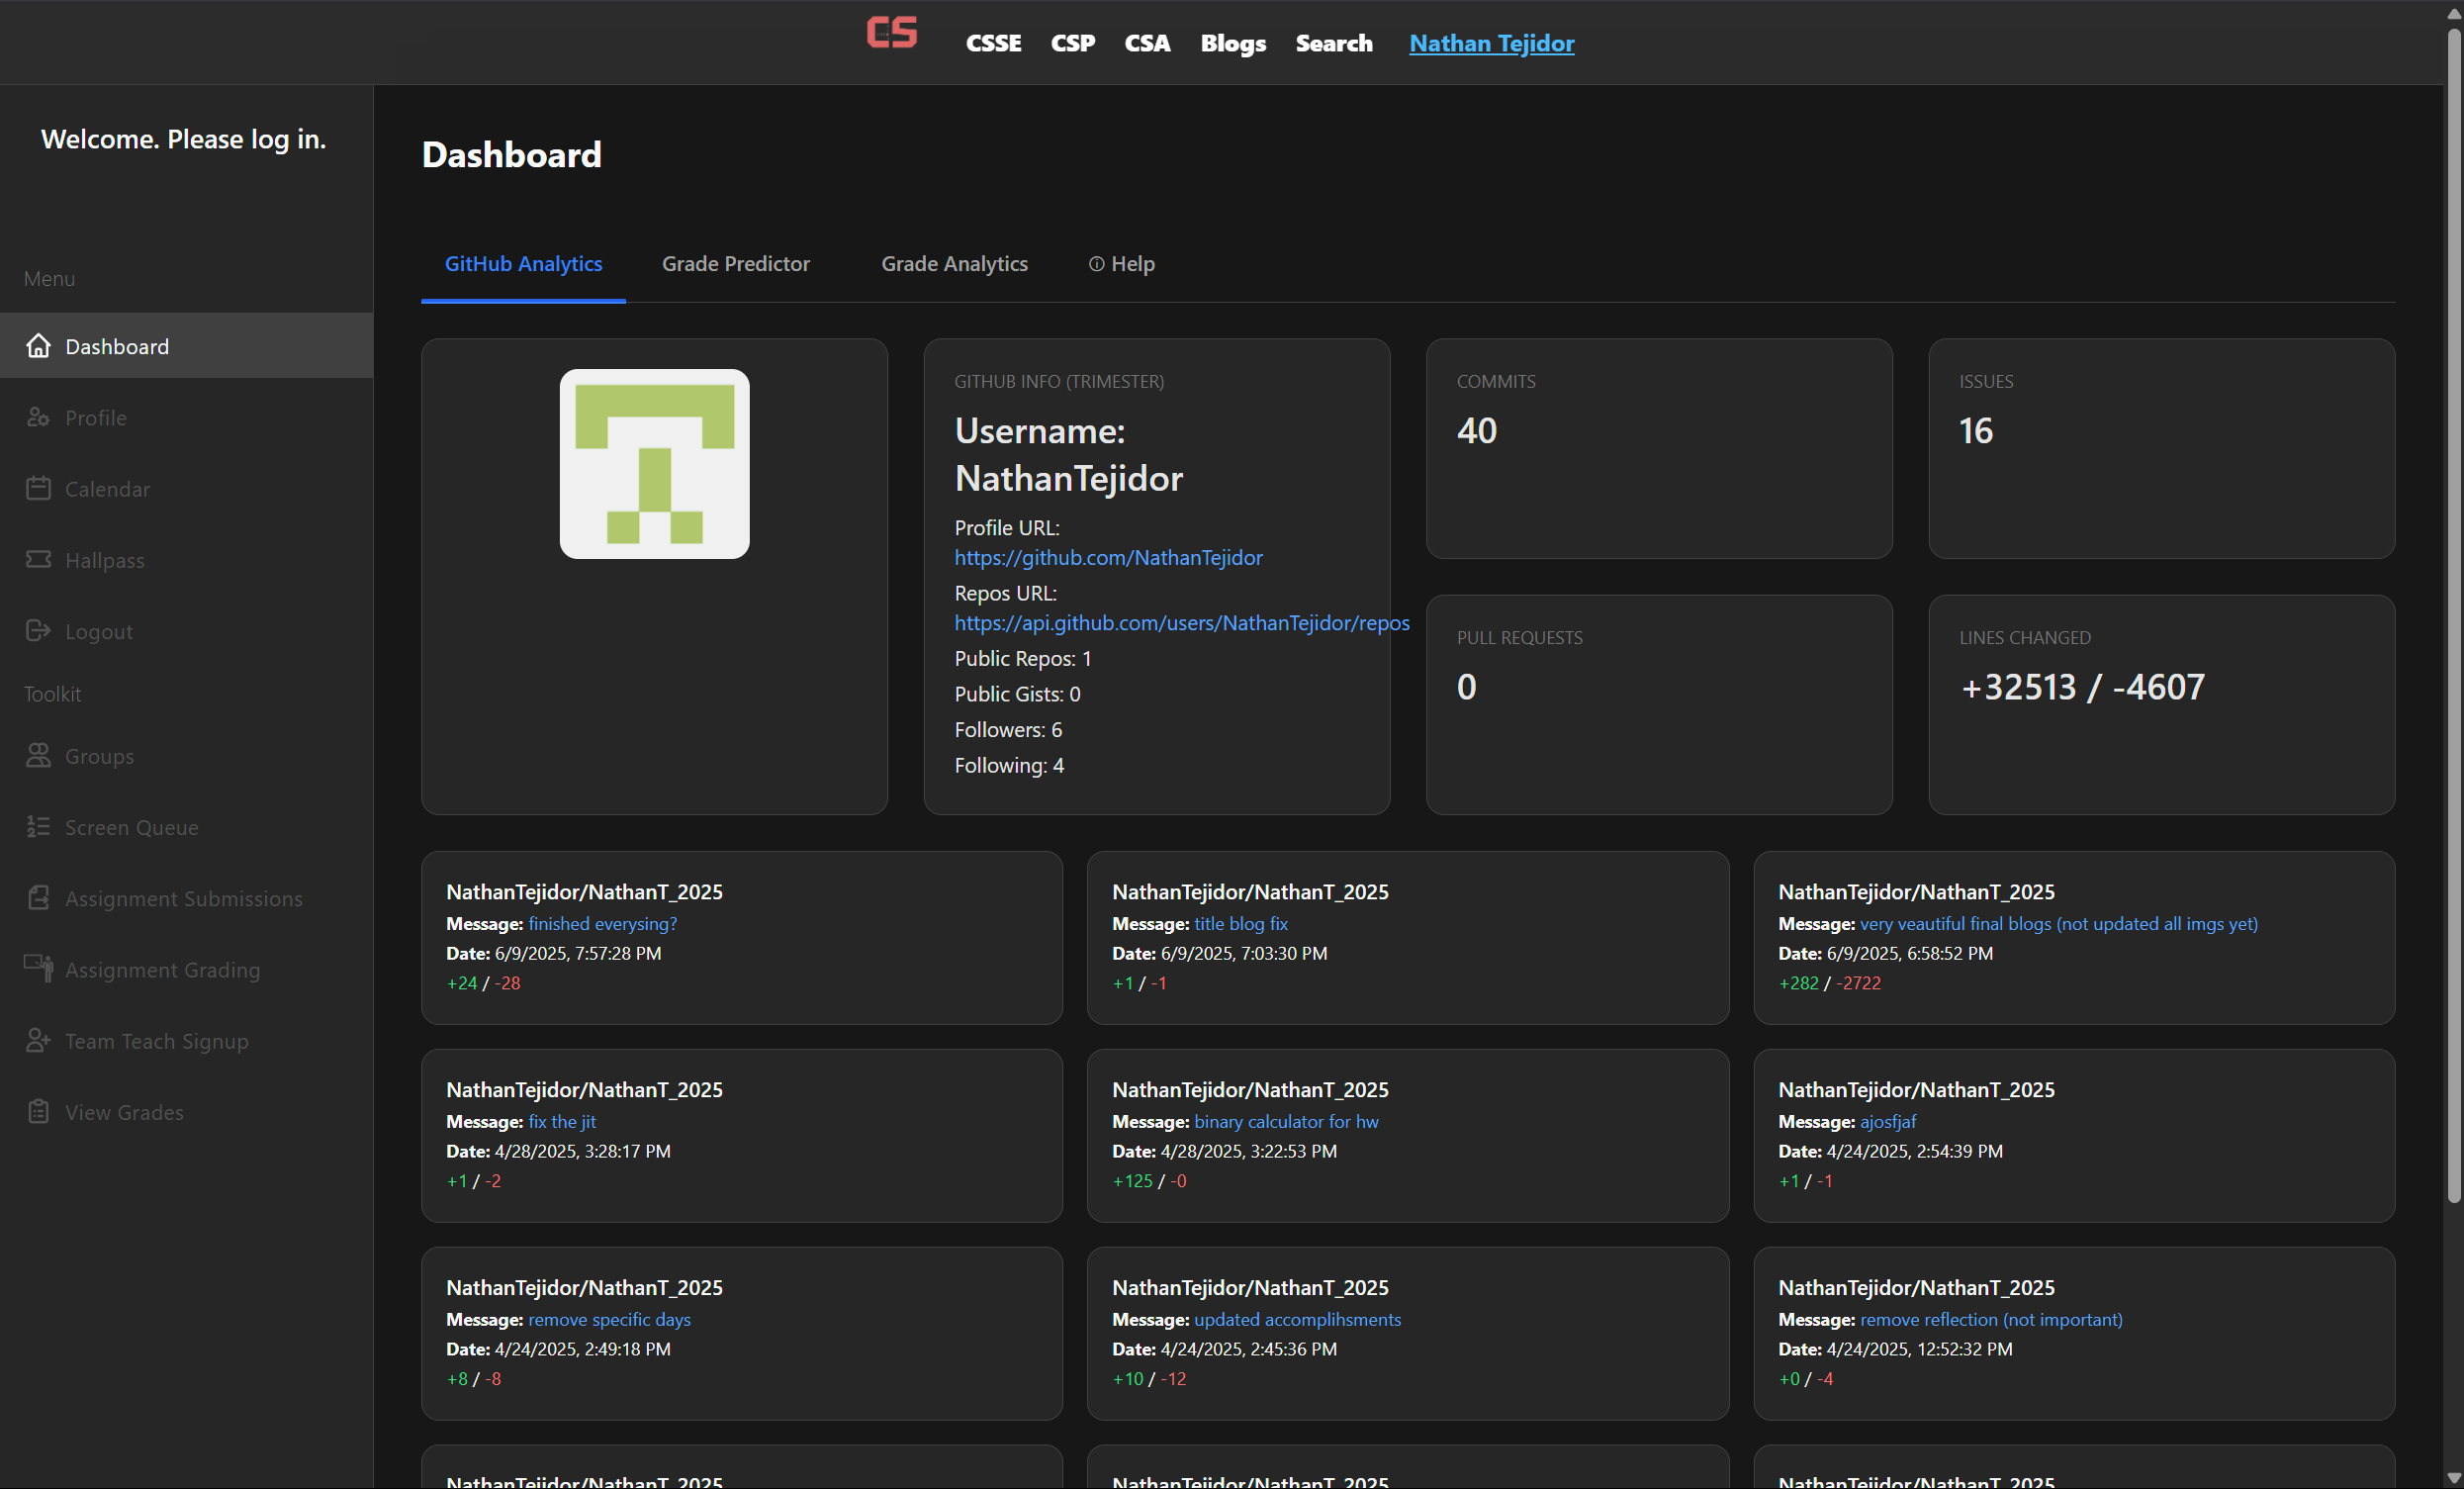Open the api.github.com repos URL link
The height and width of the screenshot is (1489, 2464).
click(x=1181, y=623)
